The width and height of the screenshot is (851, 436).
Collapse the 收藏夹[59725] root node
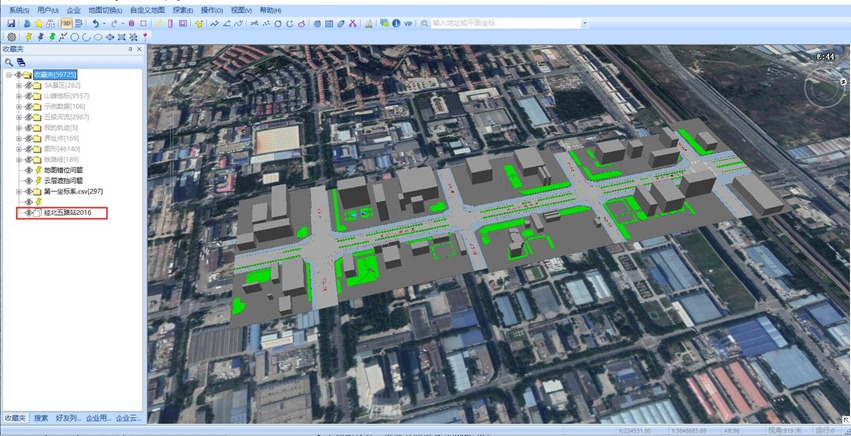(8, 74)
